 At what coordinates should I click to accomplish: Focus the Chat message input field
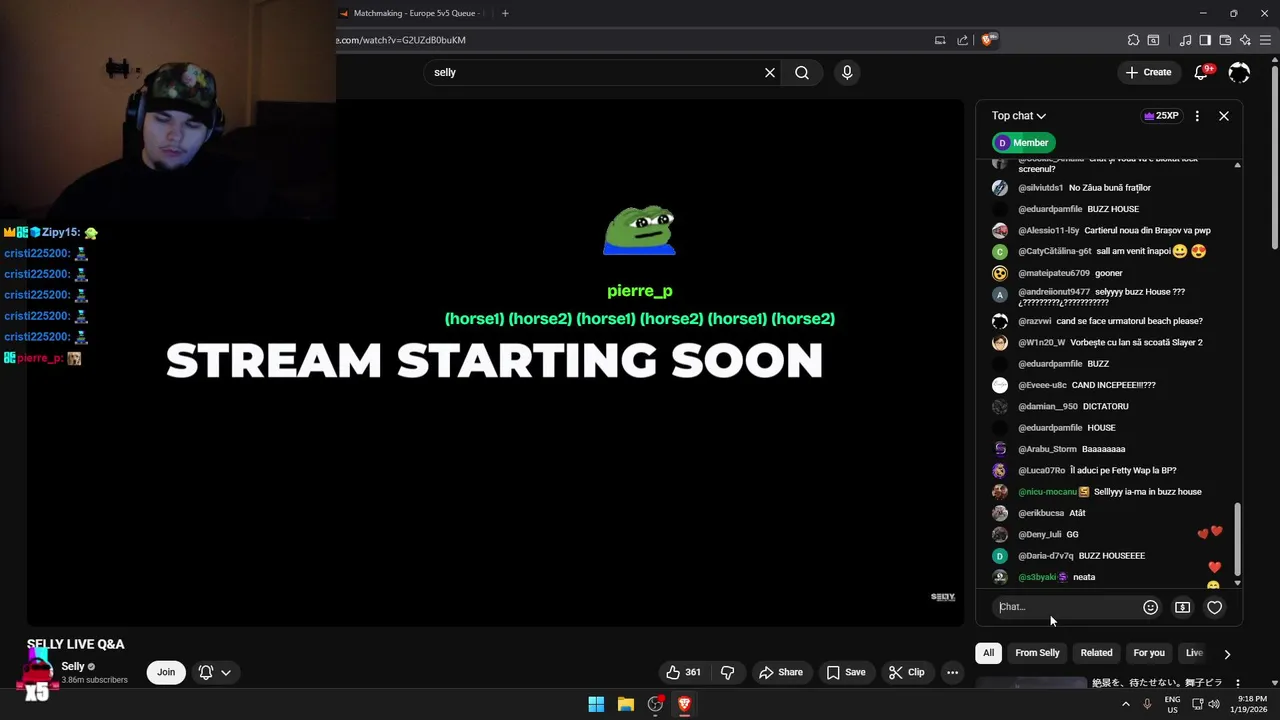pos(1067,607)
